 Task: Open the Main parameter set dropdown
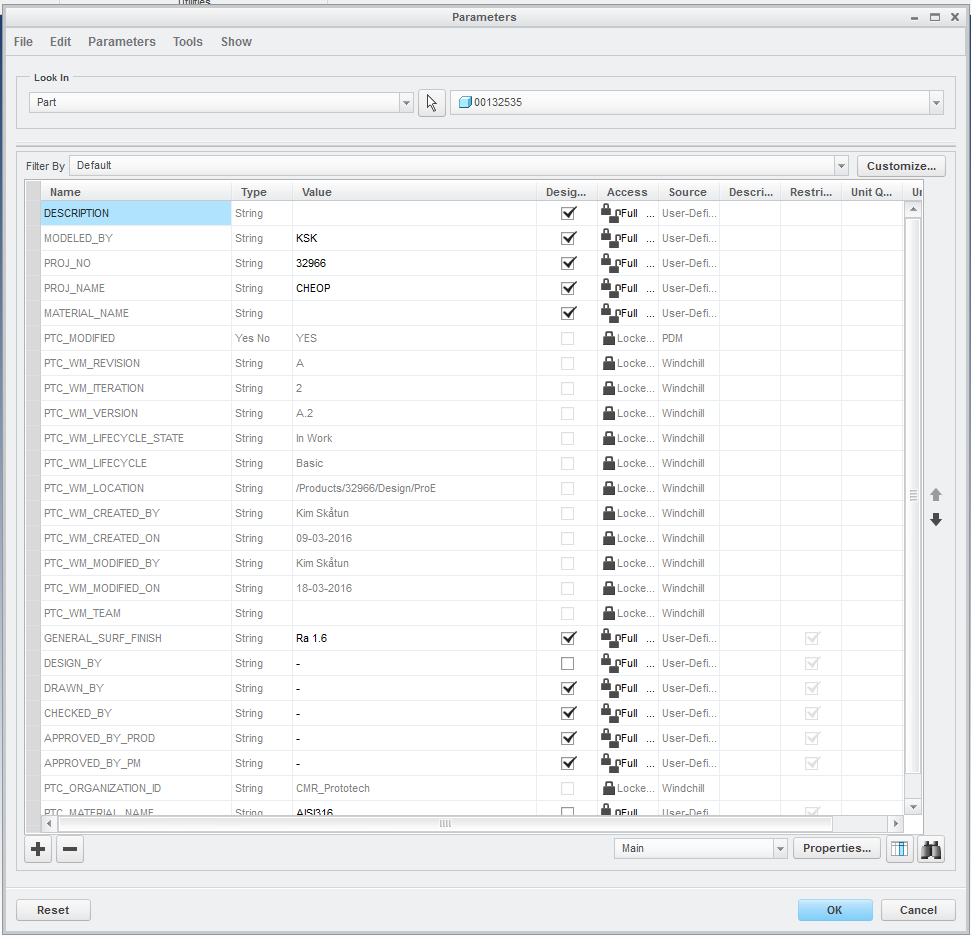coord(780,849)
